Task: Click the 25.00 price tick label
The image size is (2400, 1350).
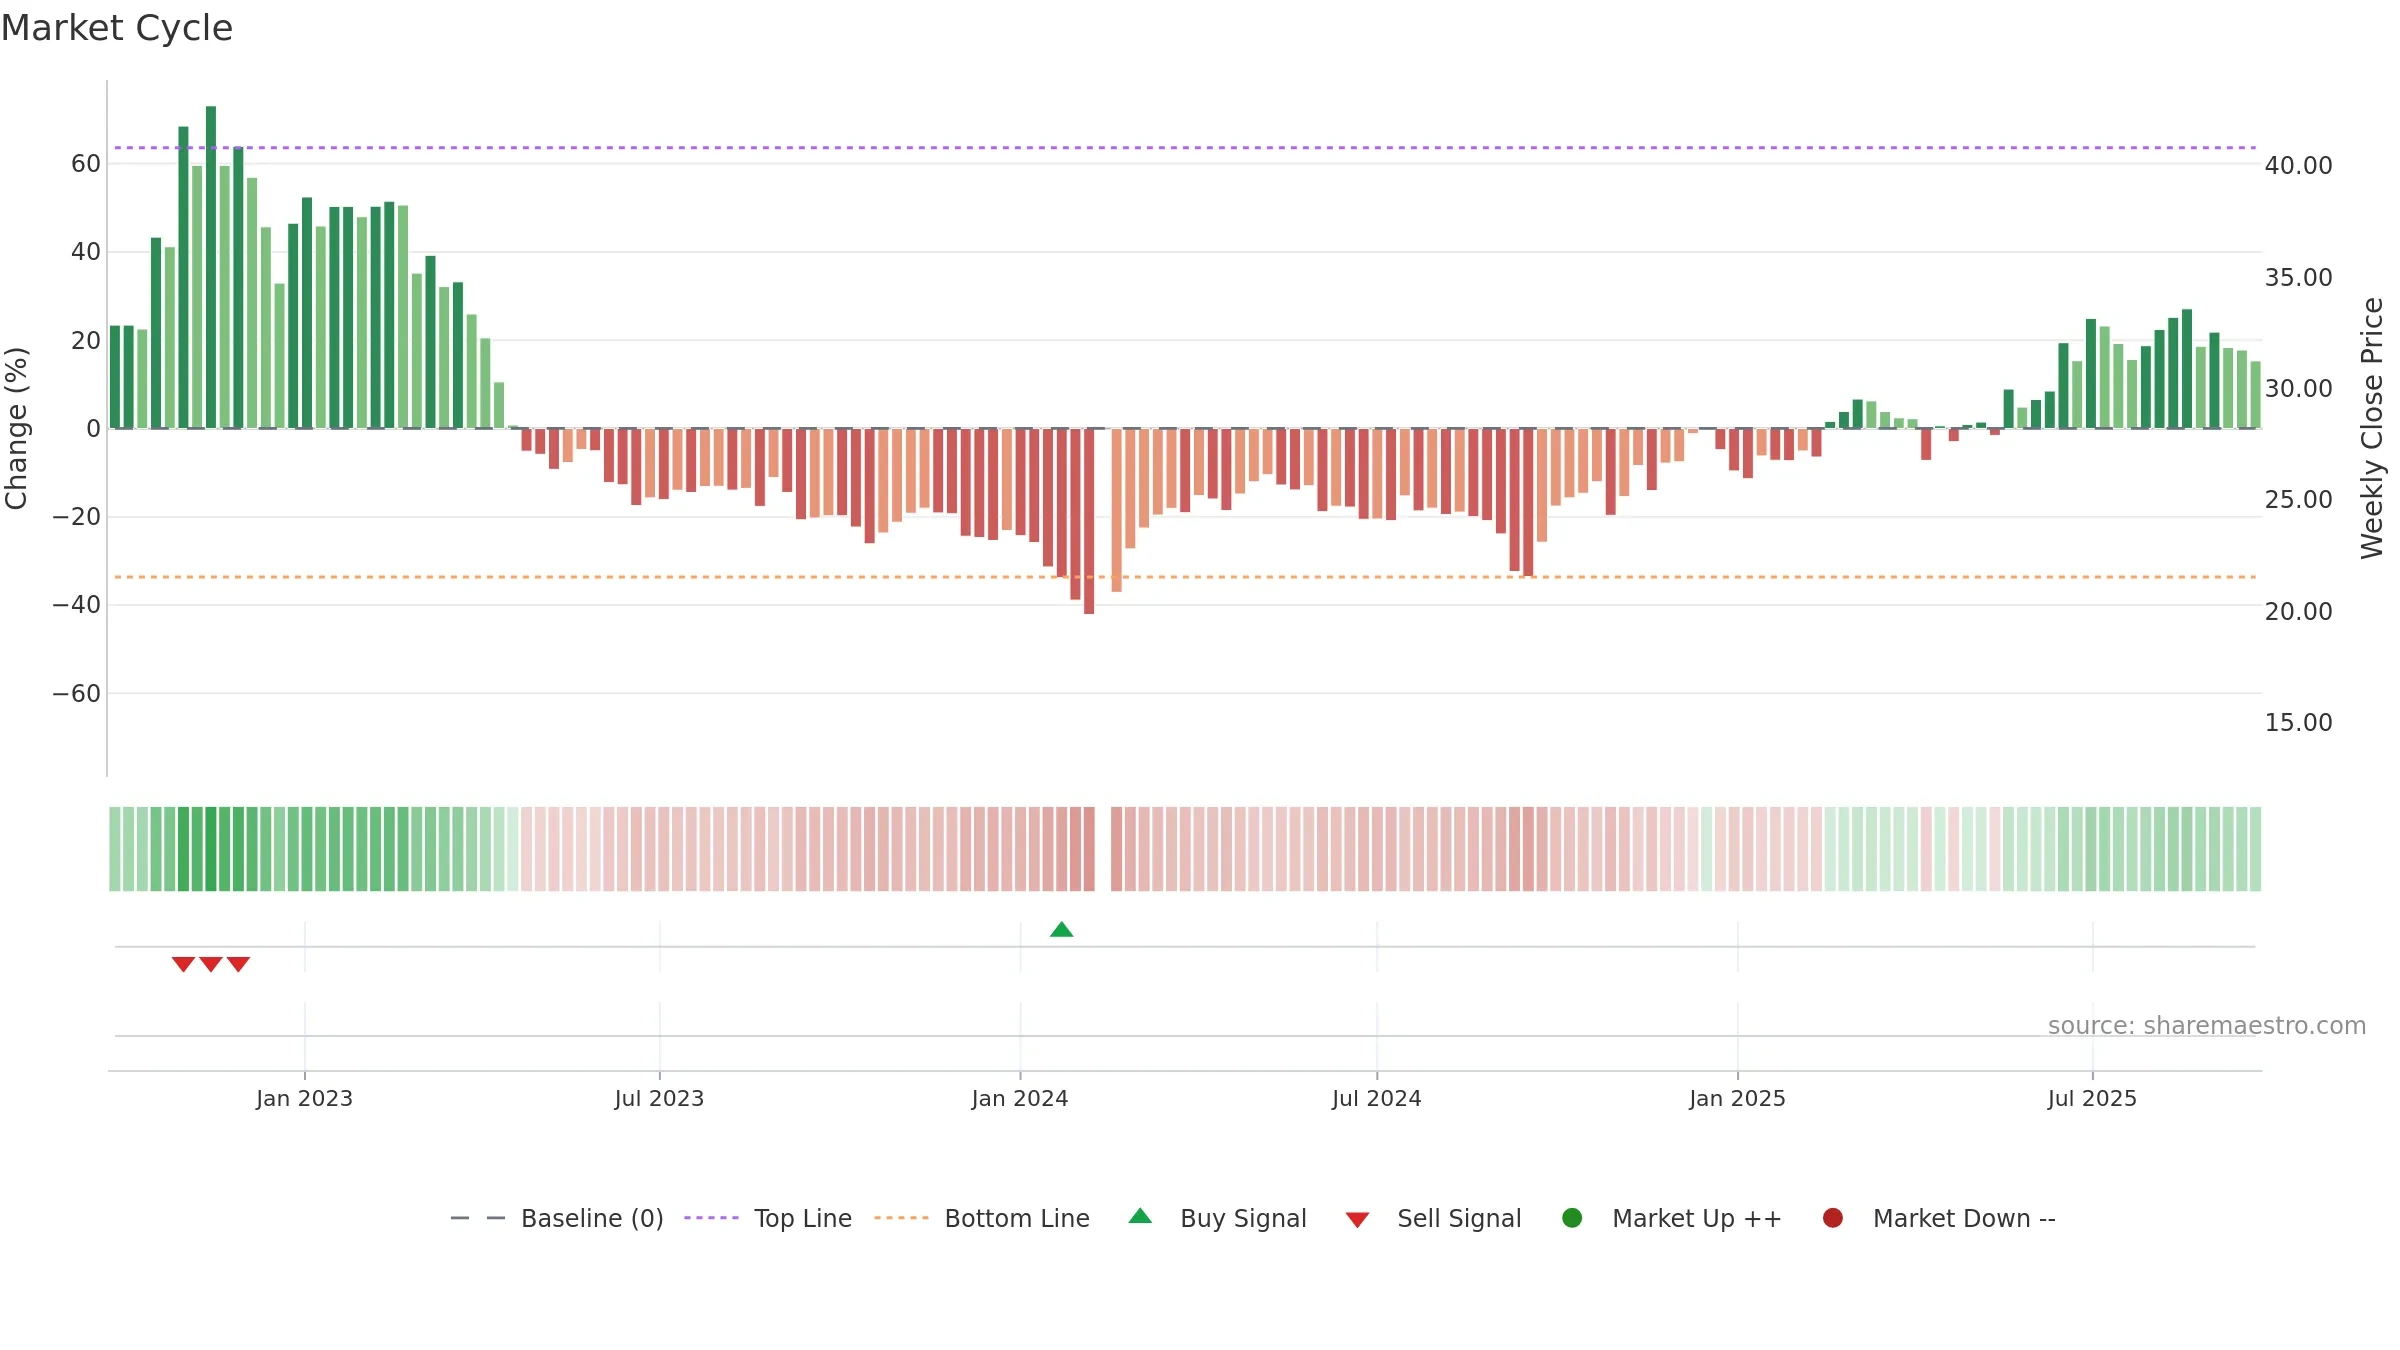Action: 2298,499
